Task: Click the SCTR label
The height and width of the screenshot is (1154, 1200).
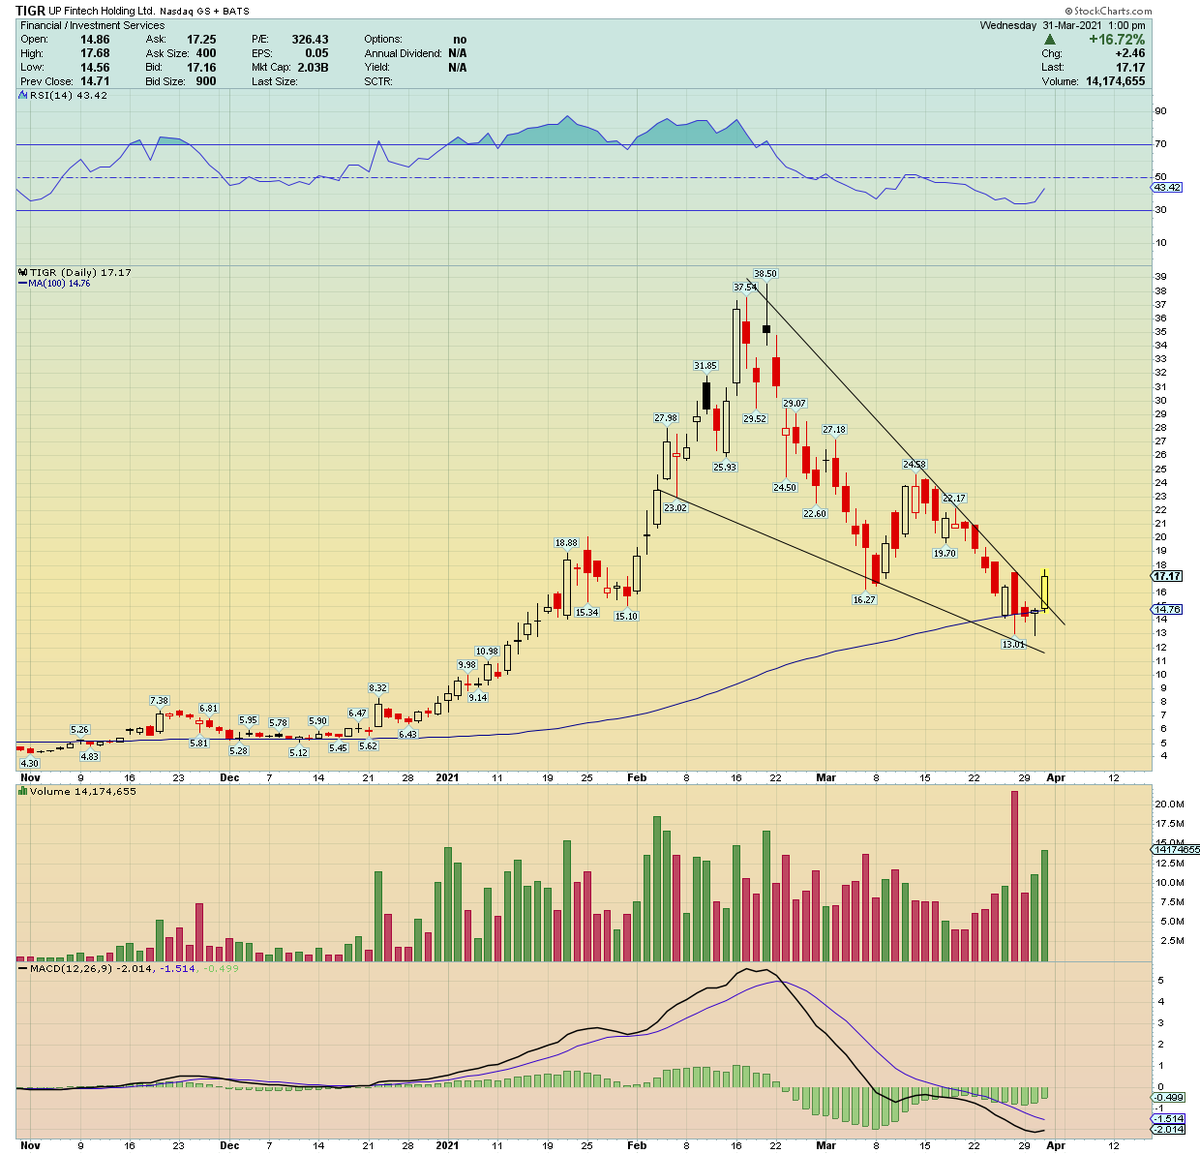Action: coord(378,82)
